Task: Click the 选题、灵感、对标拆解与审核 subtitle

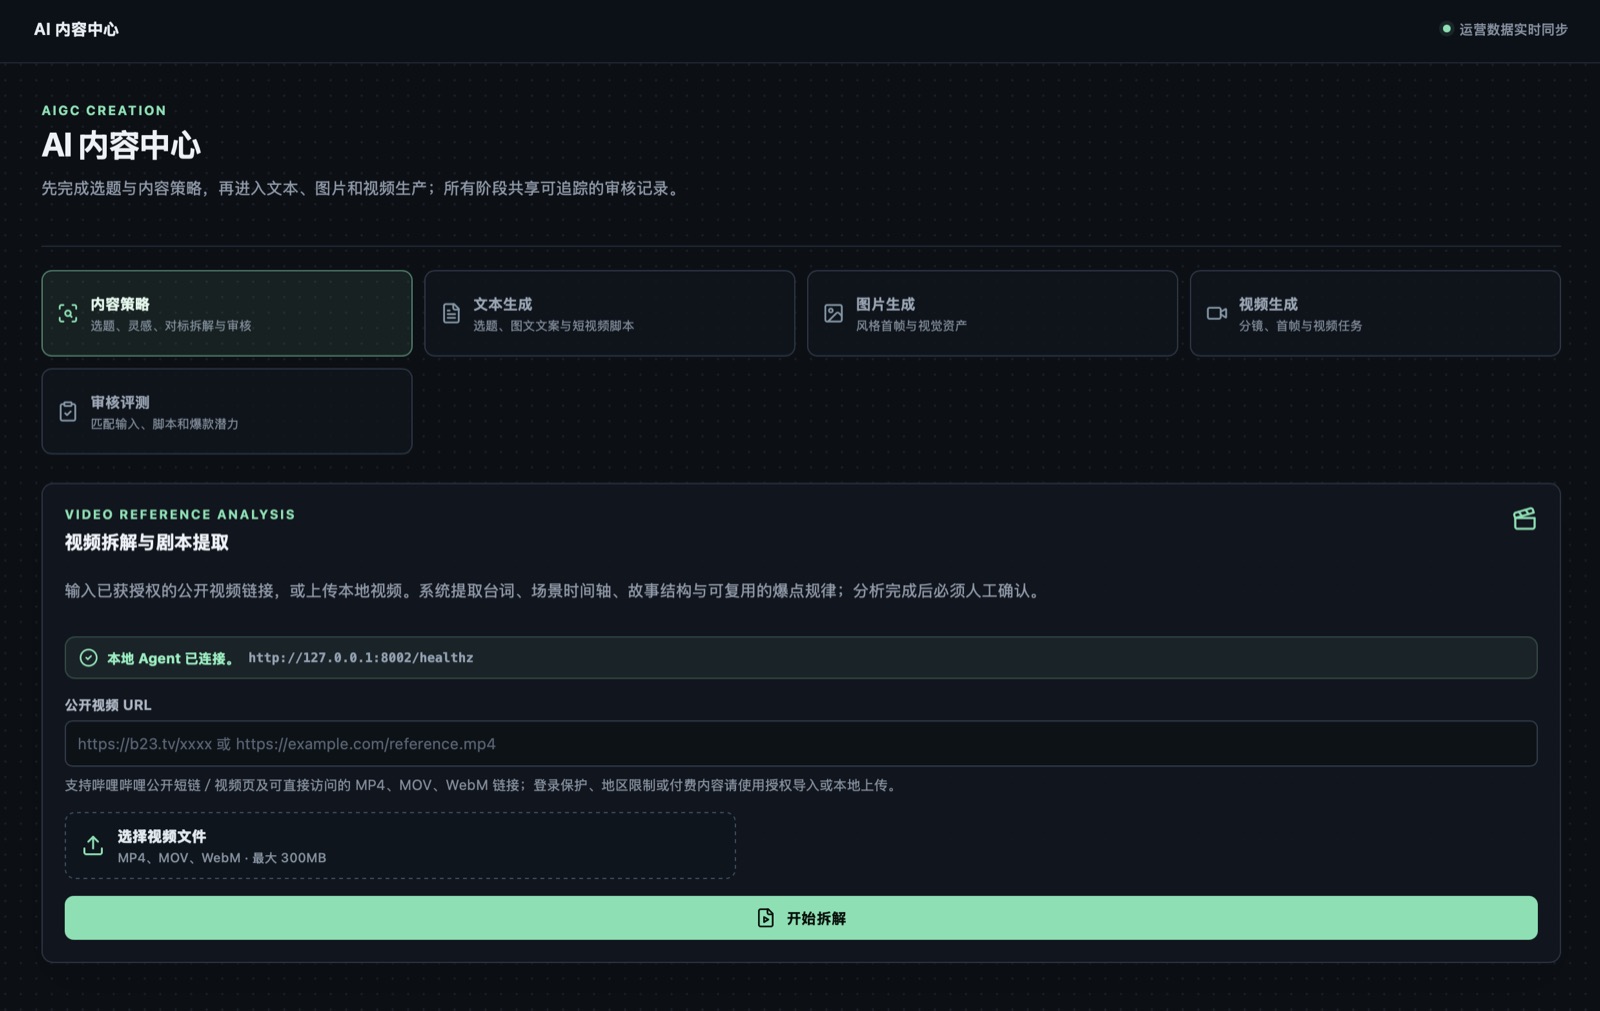Action: coord(171,326)
